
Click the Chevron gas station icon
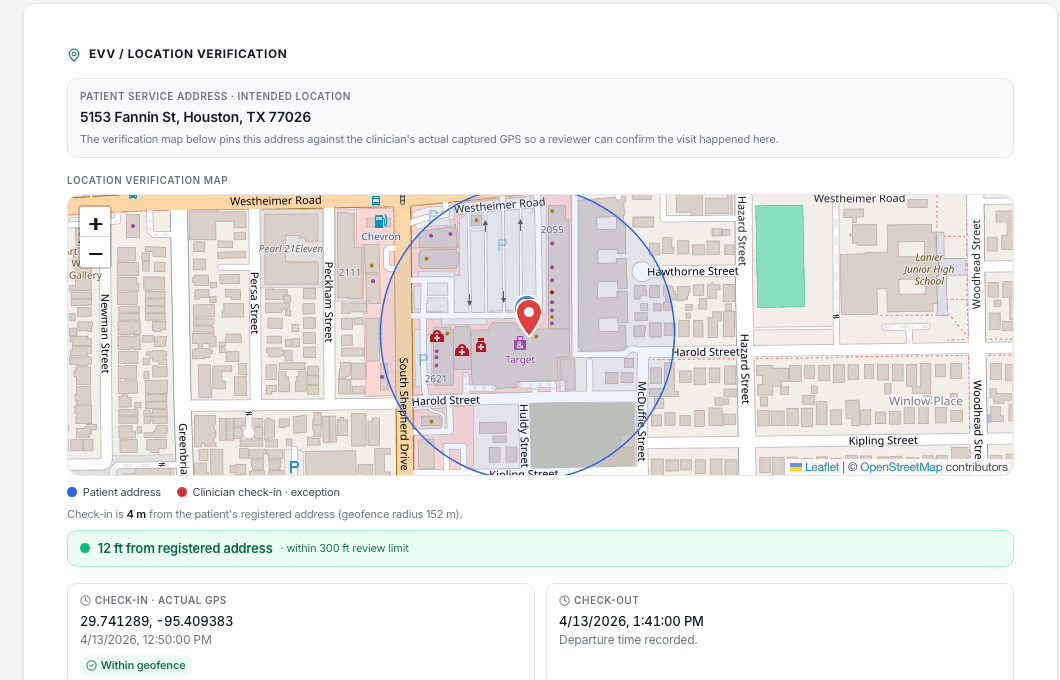[381, 221]
